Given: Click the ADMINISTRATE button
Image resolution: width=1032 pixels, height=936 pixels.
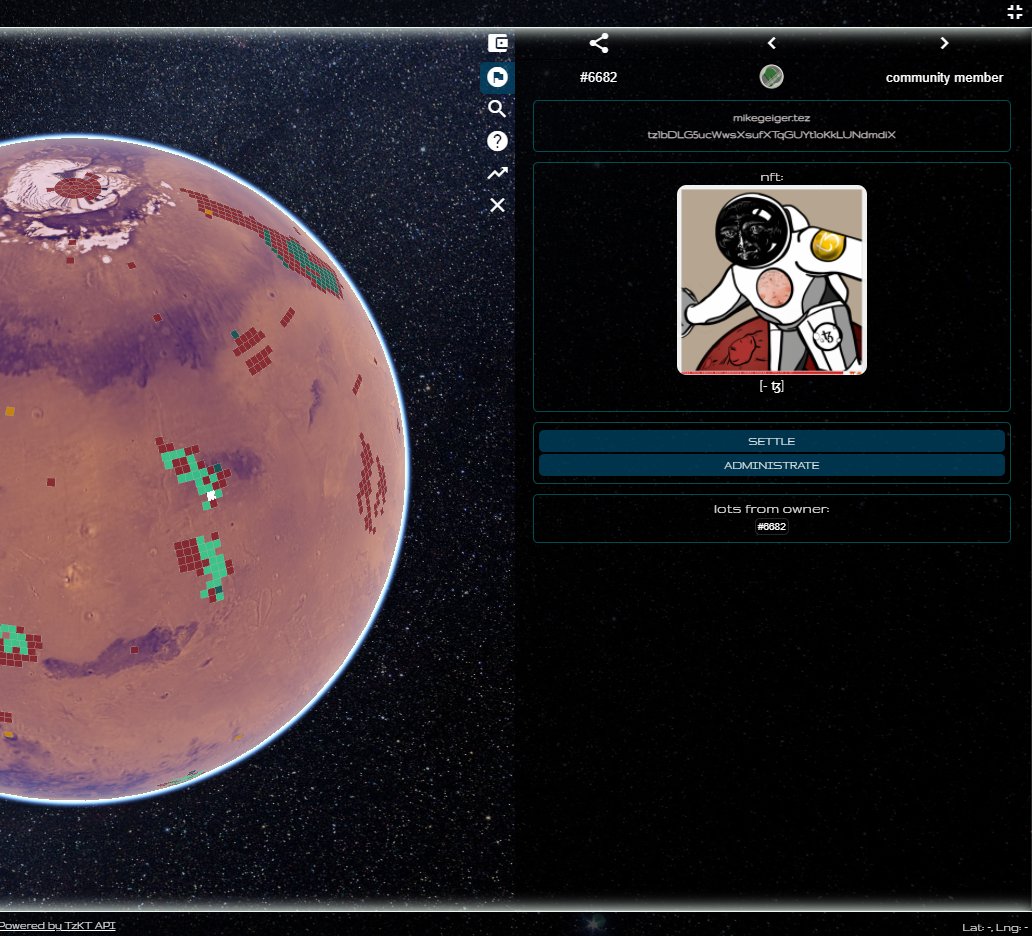Looking at the screenshot, I should click(x=771, y=465).
